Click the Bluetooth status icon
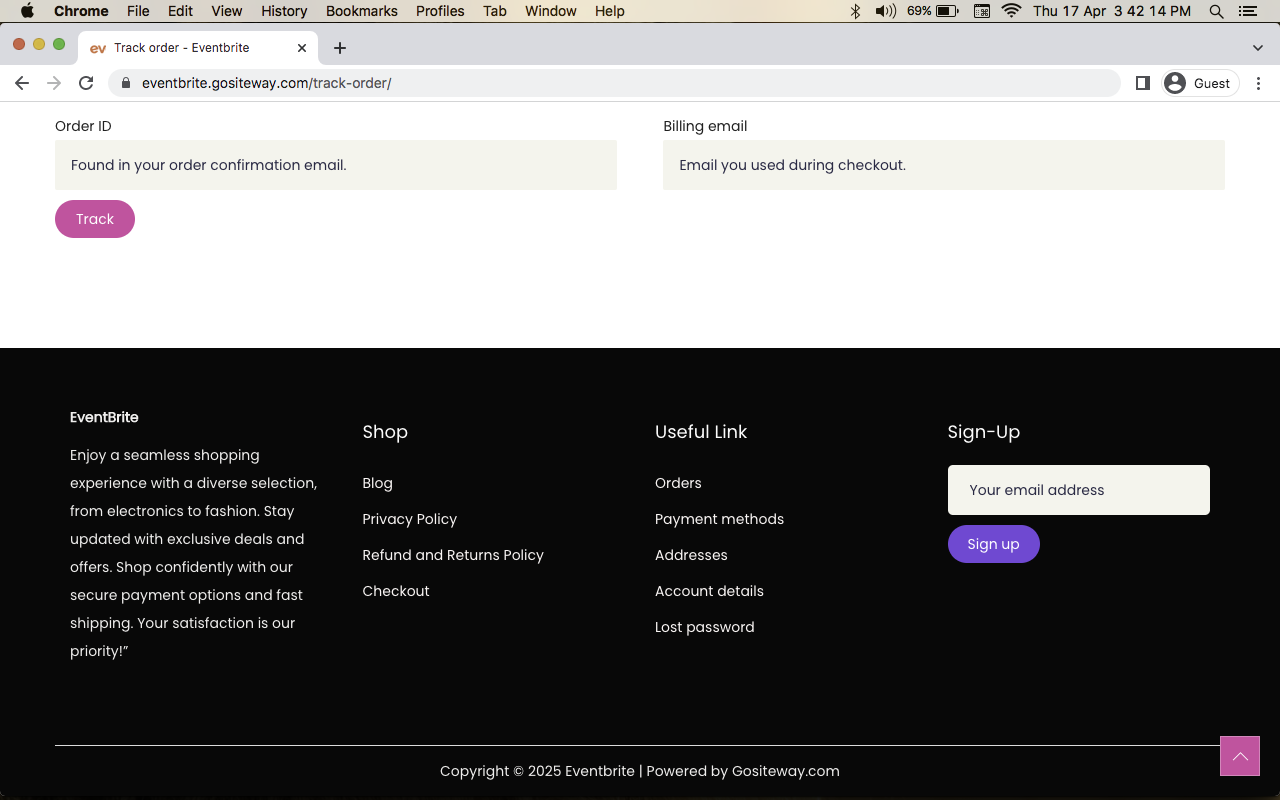Screen dimensions: 1280x800 [x=855, y=11]
